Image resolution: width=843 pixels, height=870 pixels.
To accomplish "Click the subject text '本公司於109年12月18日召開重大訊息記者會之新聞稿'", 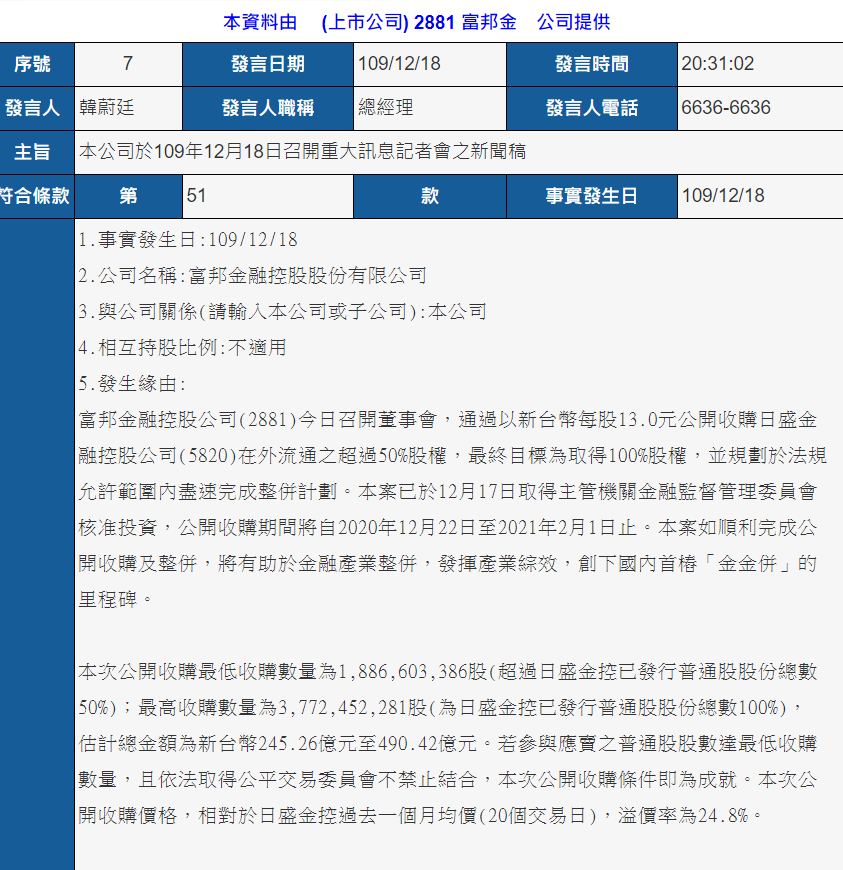I will [x=302, y=151].
